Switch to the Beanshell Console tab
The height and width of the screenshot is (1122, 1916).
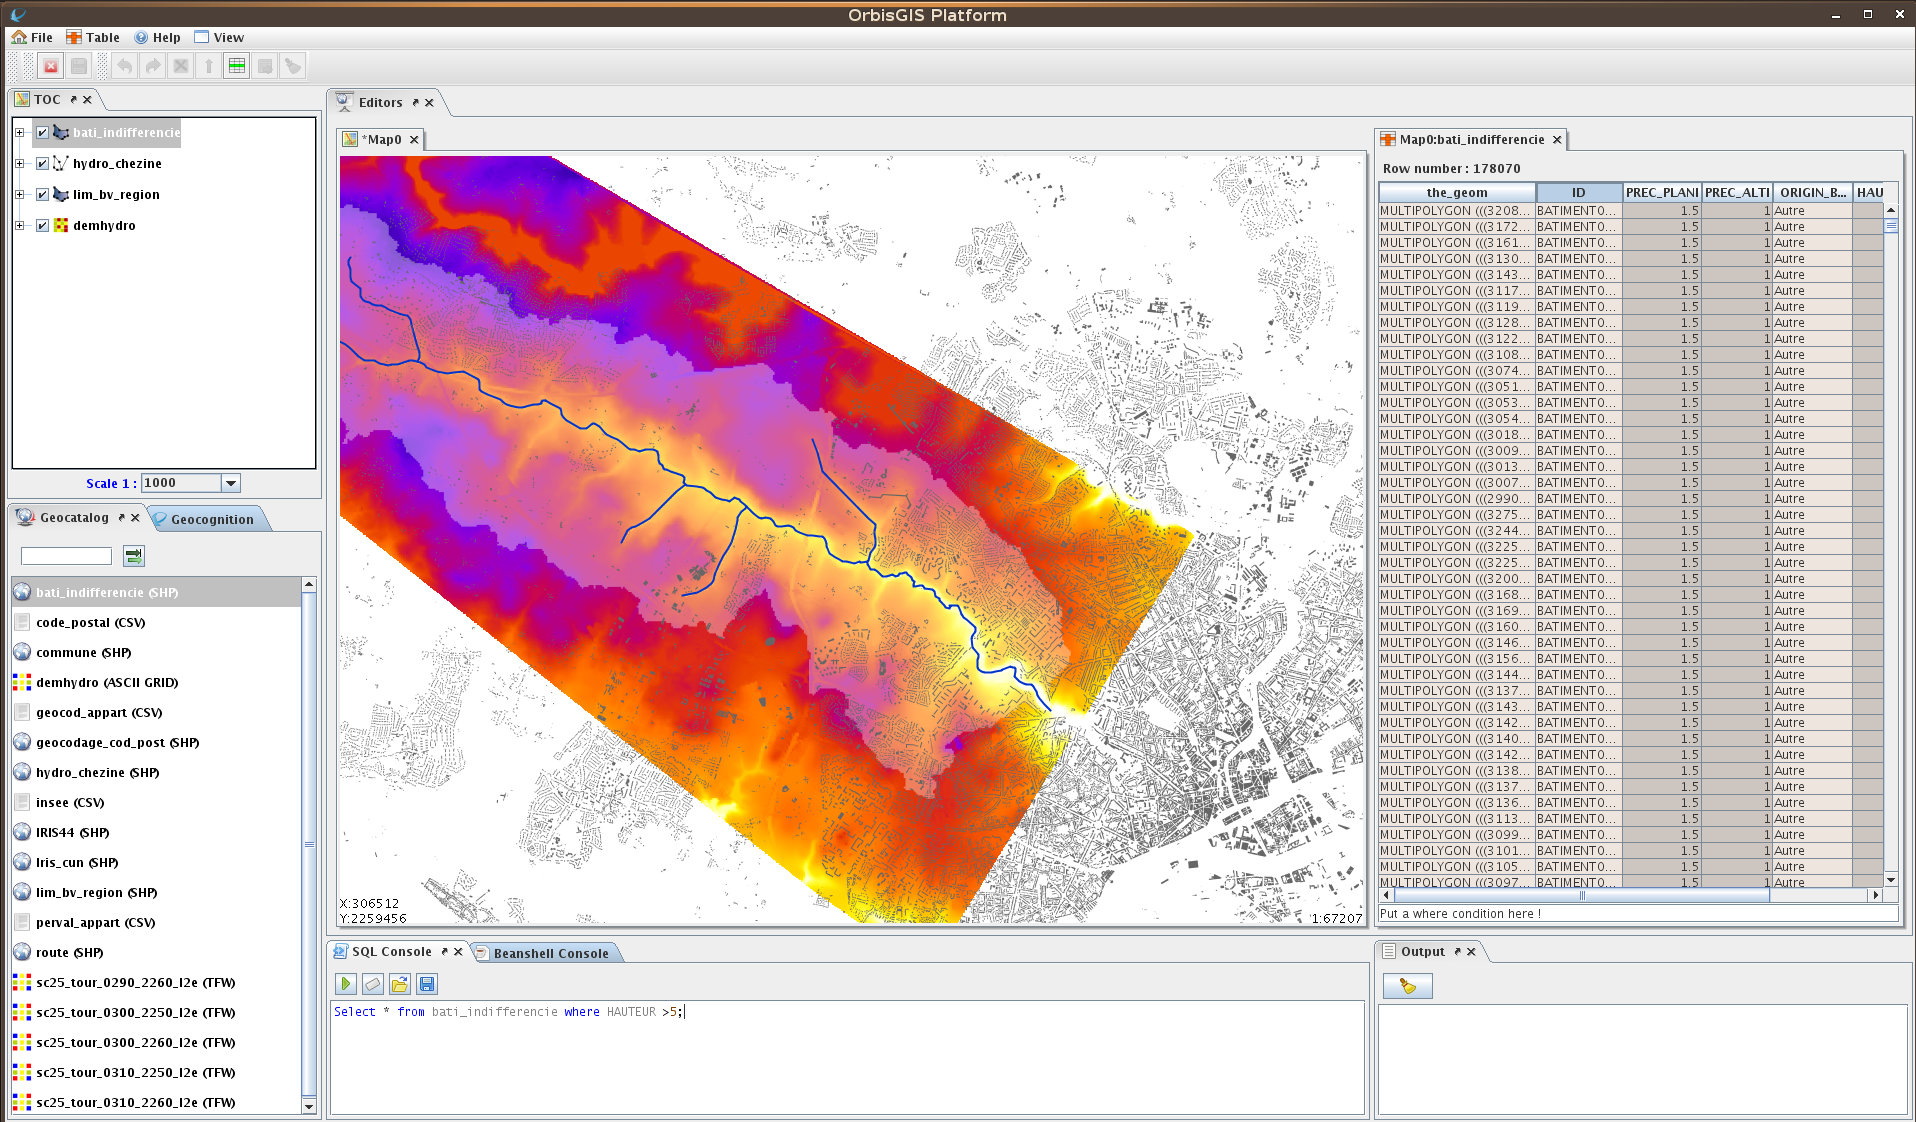(x=550, y=953)
